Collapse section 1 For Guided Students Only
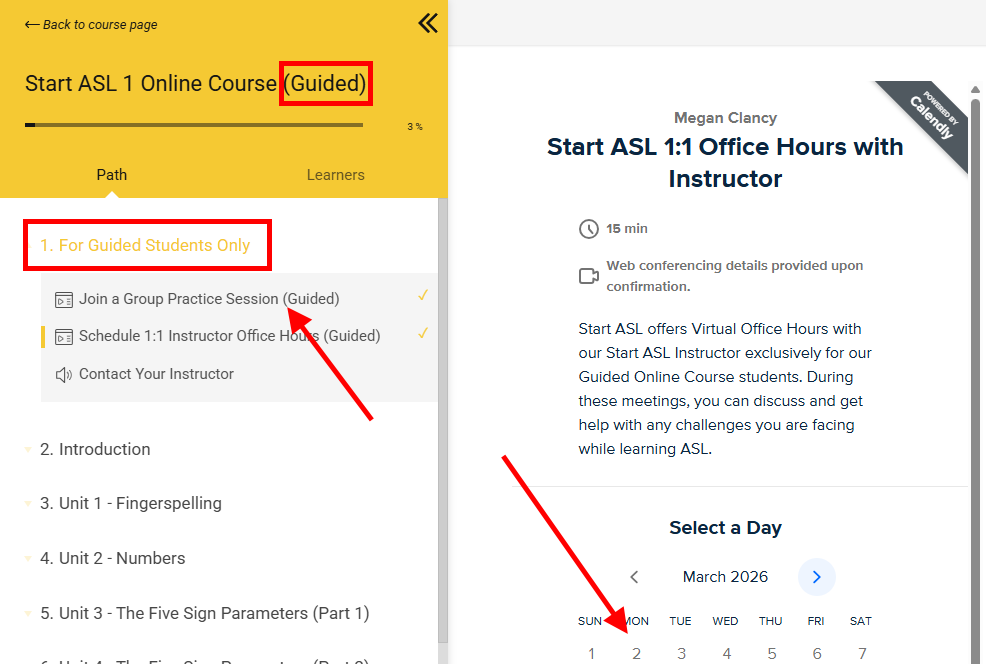 click(145, 245)
